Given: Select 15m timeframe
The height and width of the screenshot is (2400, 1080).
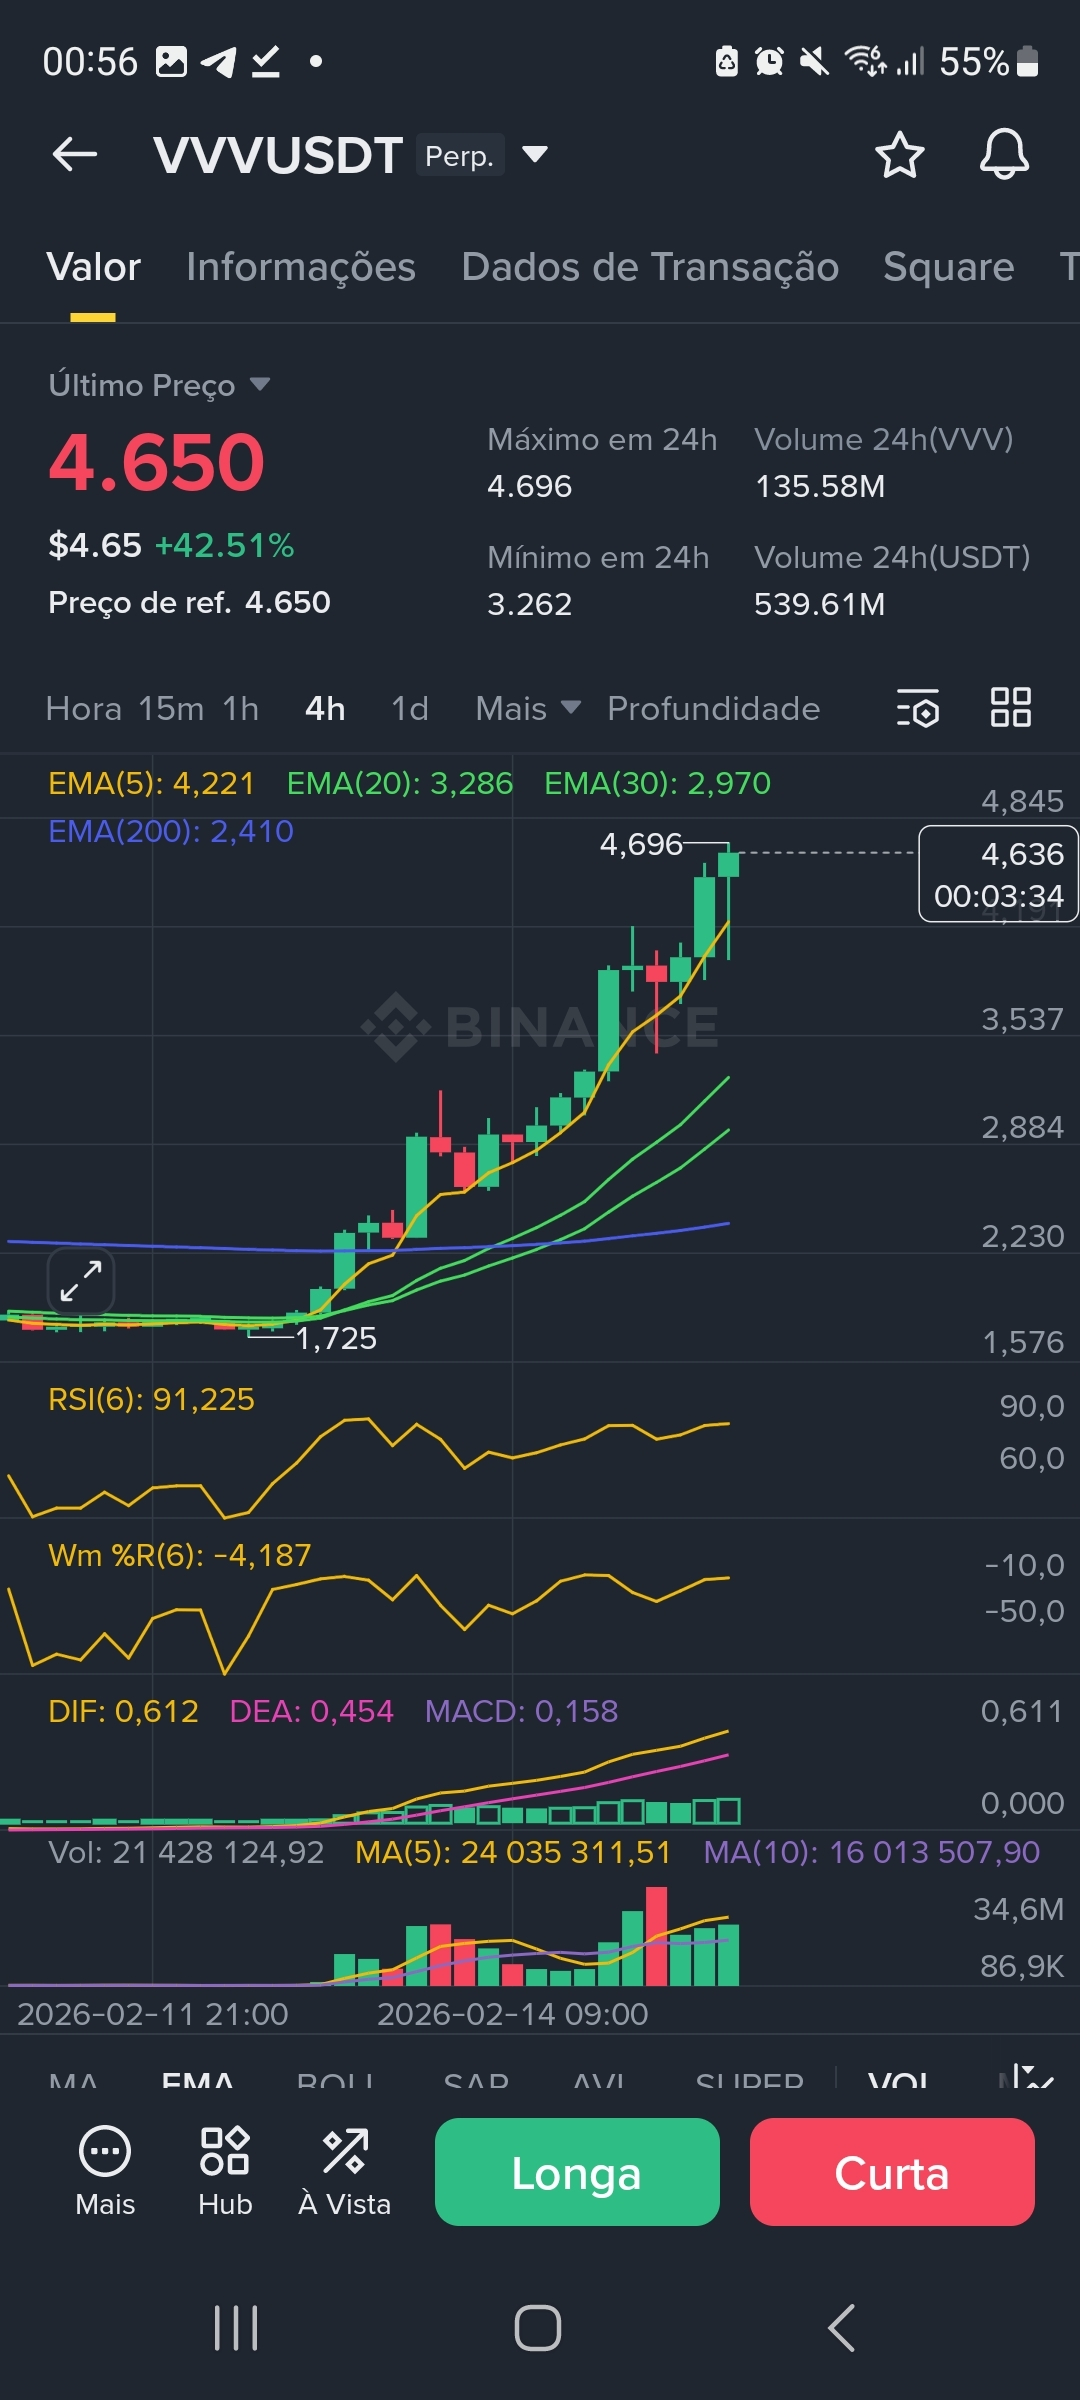Looking at the screenshot, I should (x=171, y=708).
